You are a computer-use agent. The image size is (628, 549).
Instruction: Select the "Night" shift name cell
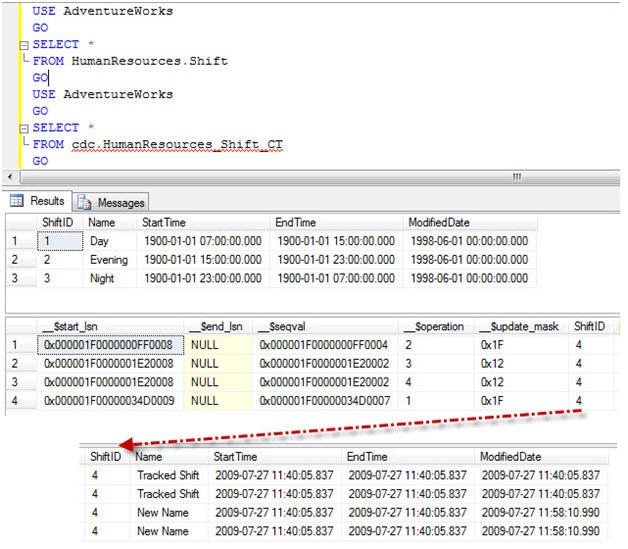pyautogui.click(x=104, y=279)
